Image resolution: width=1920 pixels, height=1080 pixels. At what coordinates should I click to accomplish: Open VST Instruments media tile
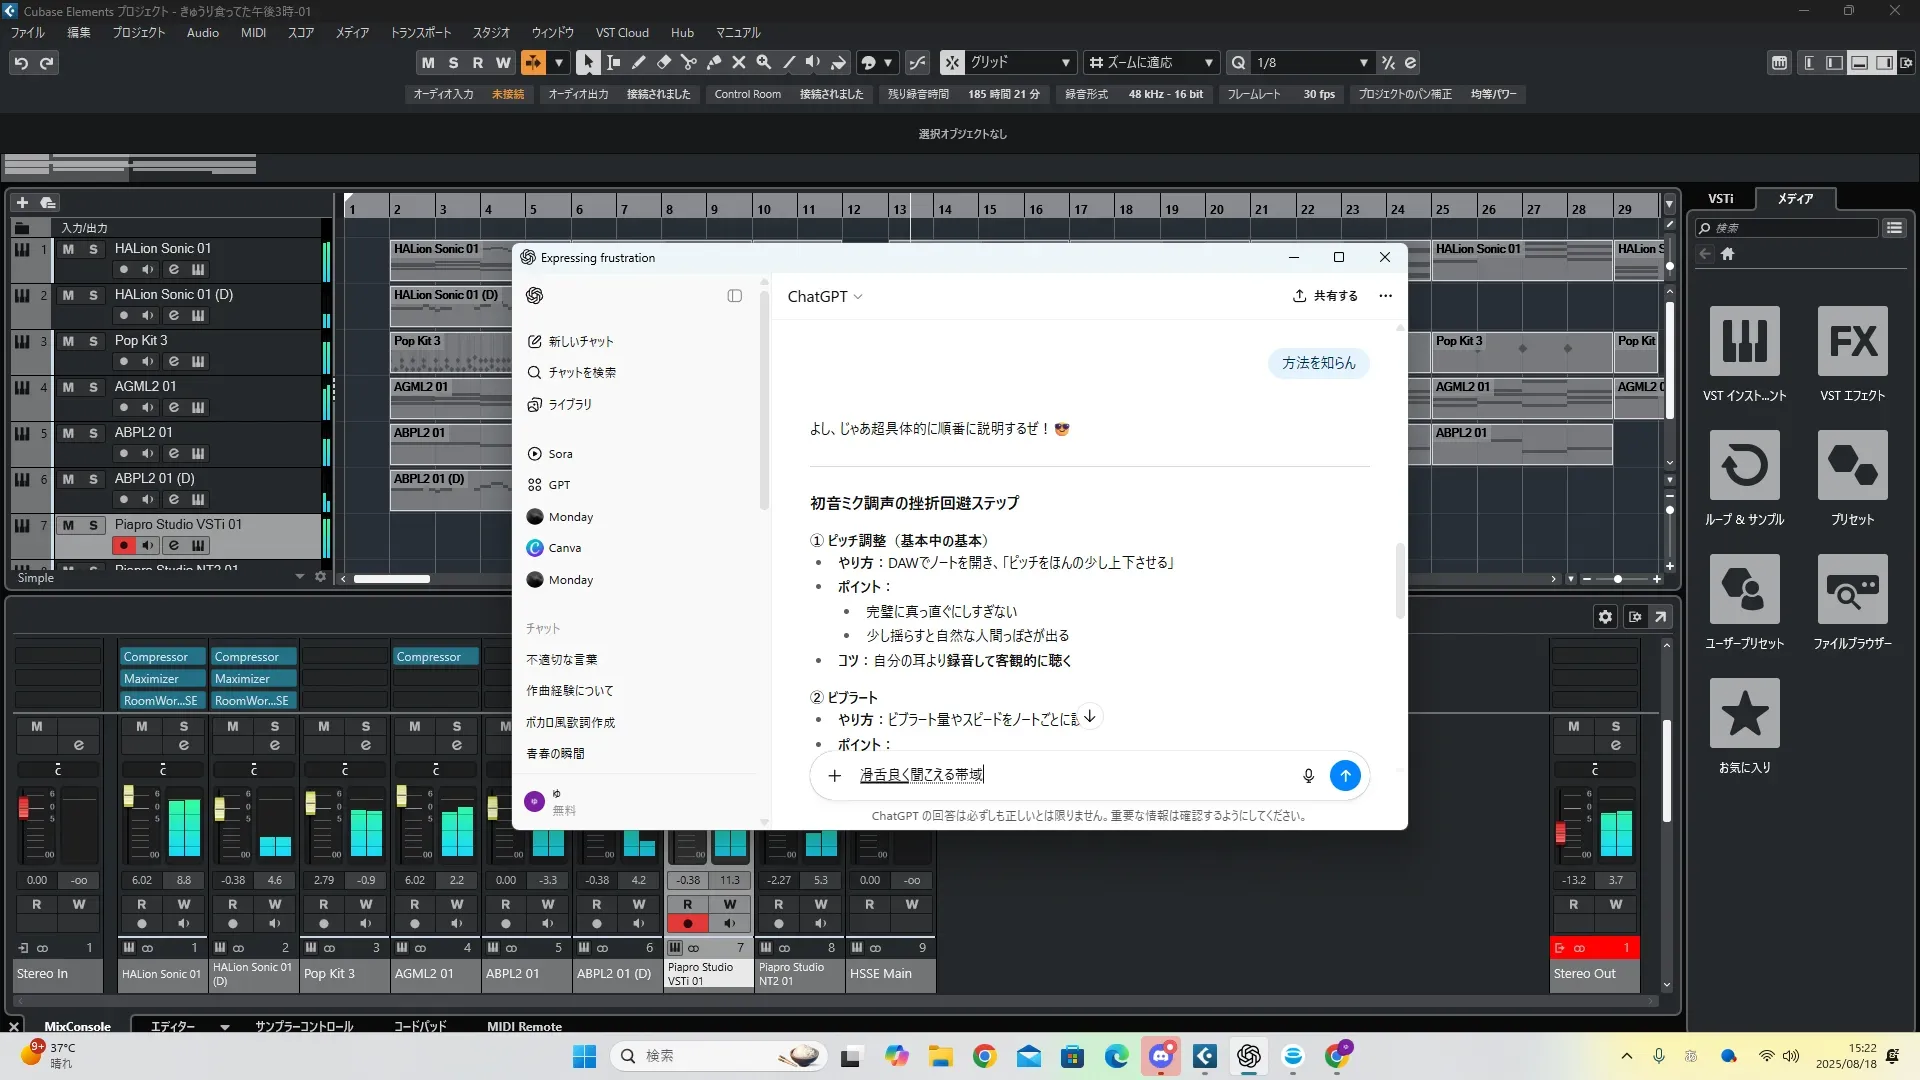pos(1744,342)
